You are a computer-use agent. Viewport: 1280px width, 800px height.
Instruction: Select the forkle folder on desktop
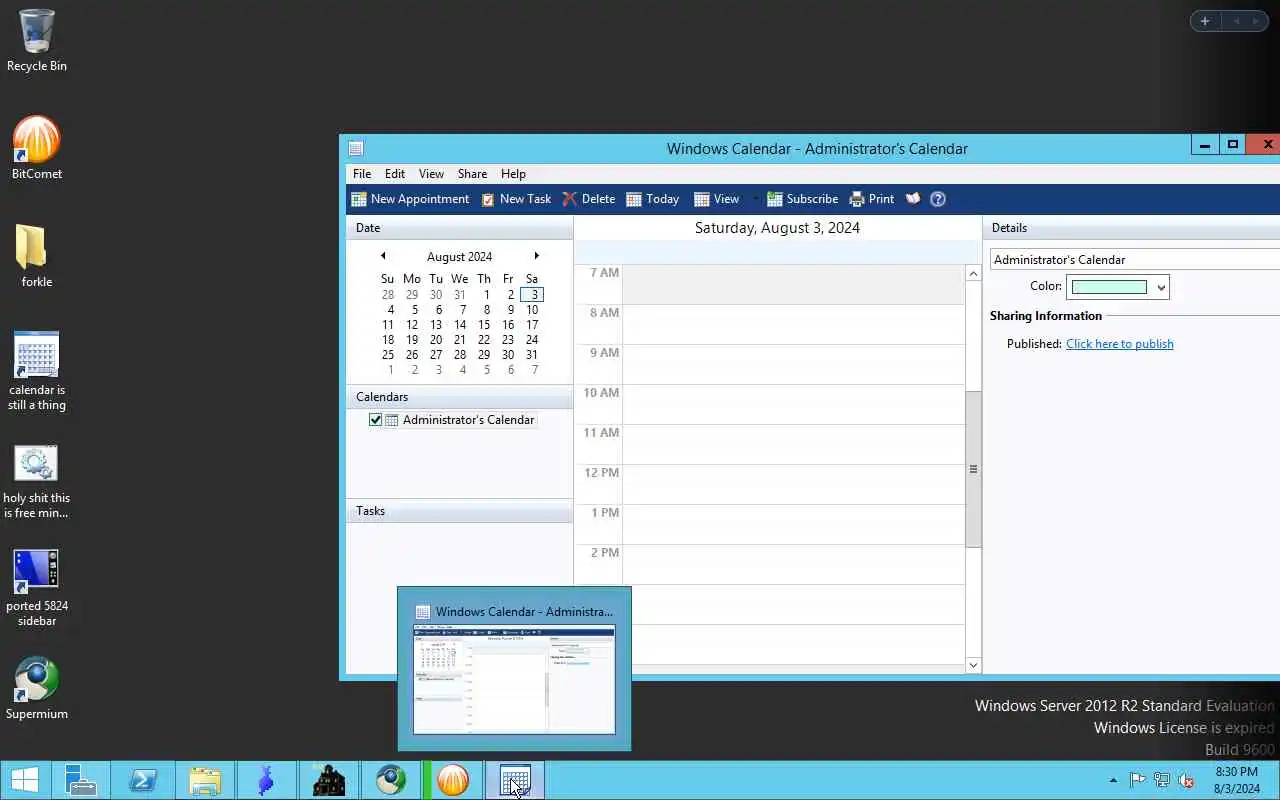(37, 256)
